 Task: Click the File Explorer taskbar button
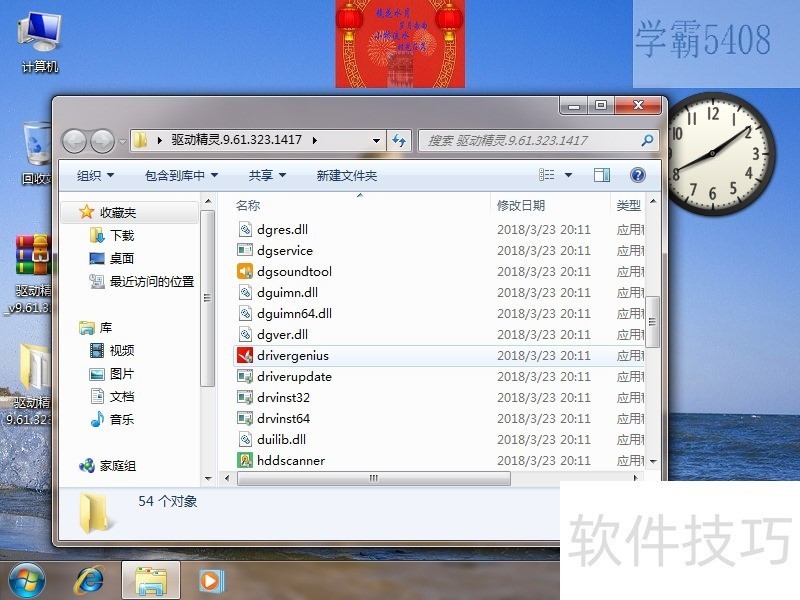pyautogui.click(x=151, y=581)
